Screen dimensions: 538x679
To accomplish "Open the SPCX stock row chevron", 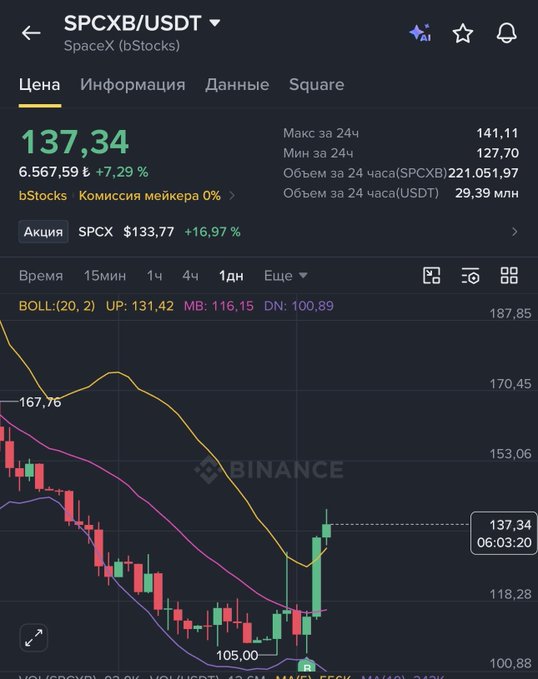I will (514, 232).
